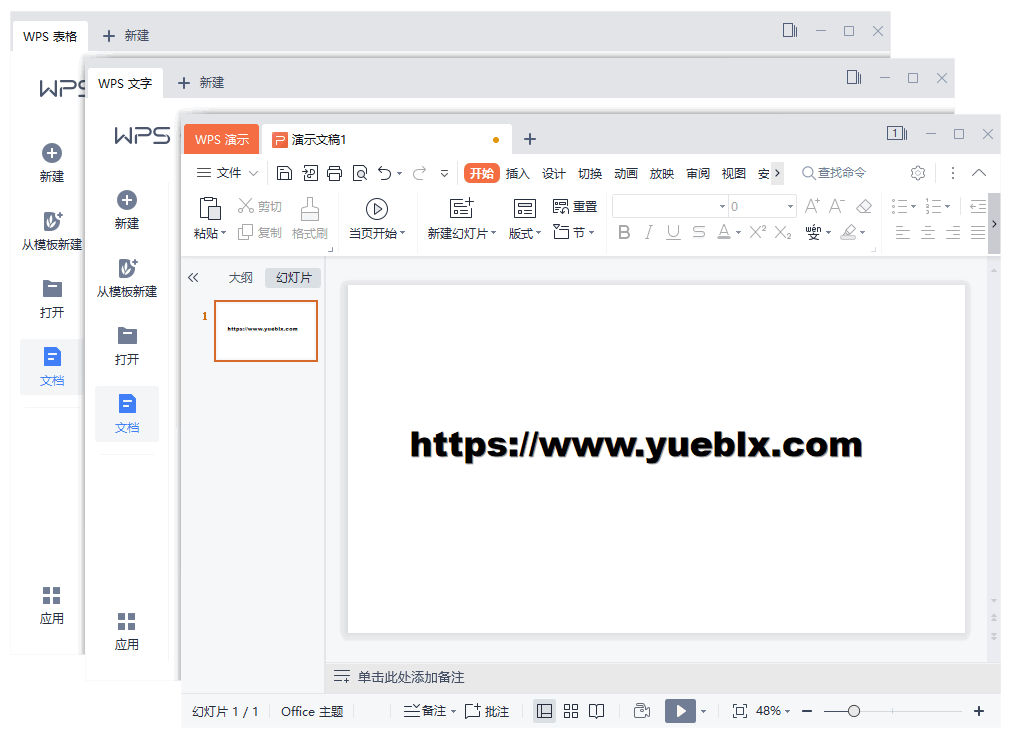Click the 新建幻灯片 new slide icon
1010x739 pixels.
pos(461,208)
